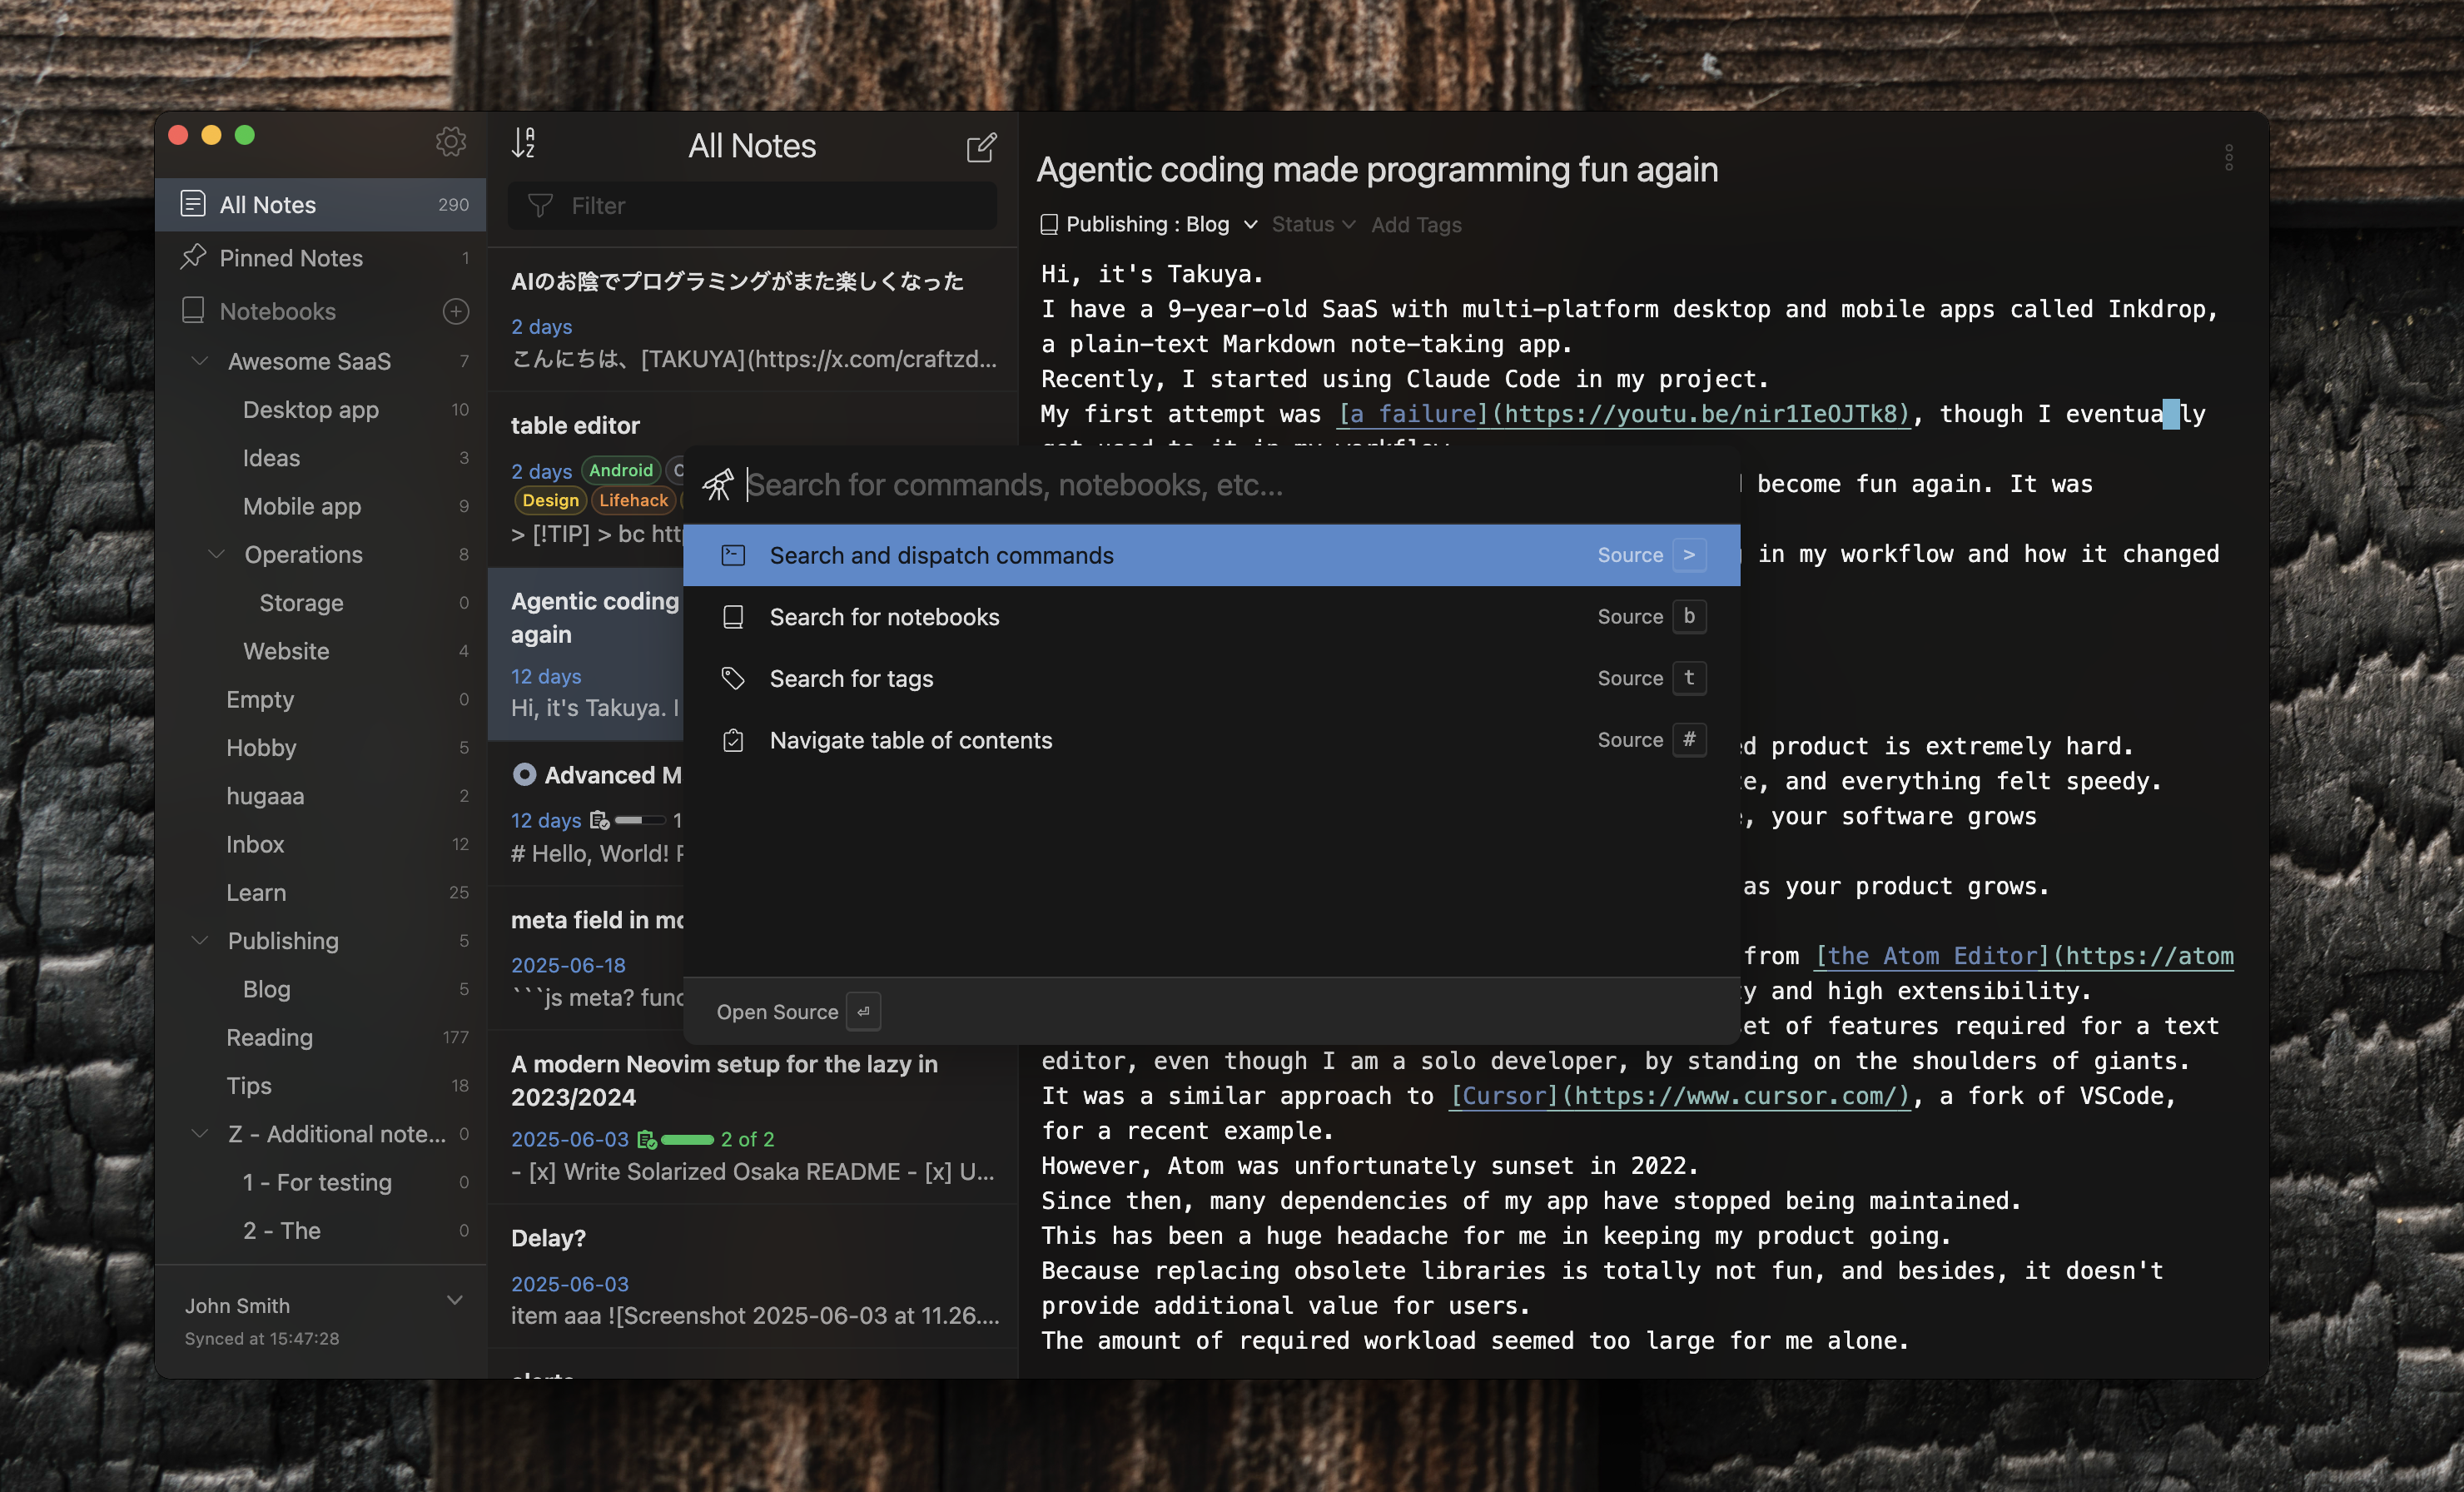Open the editor's three-dot menu
Screen dimensions: 2464x1492
tap(2228, 157)
